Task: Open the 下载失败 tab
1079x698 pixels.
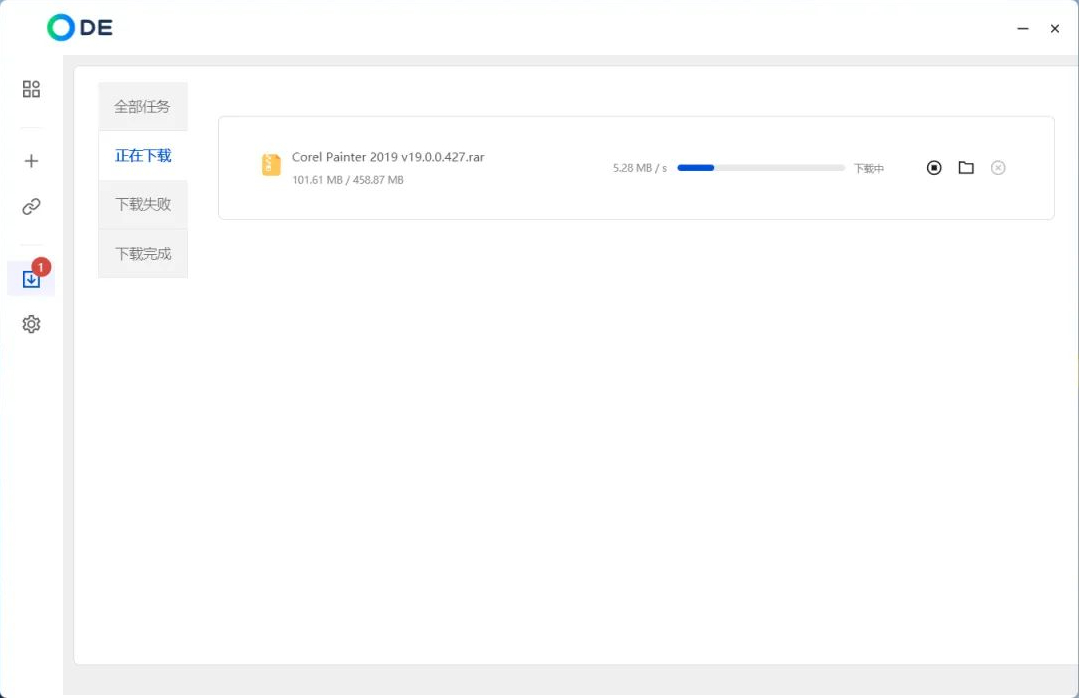Action: click(x=142, y=204)
